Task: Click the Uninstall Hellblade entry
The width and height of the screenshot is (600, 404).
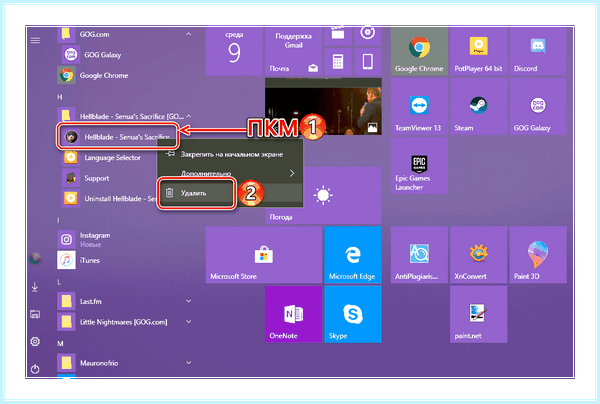Action: pos(109,199)
